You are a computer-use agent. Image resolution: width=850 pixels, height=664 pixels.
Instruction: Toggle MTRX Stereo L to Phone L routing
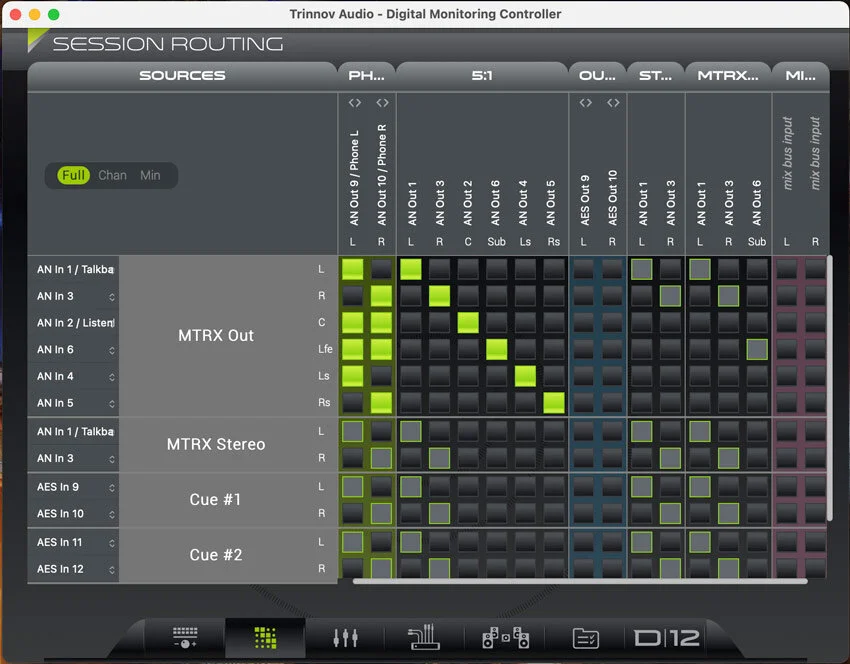pos(353,431)
